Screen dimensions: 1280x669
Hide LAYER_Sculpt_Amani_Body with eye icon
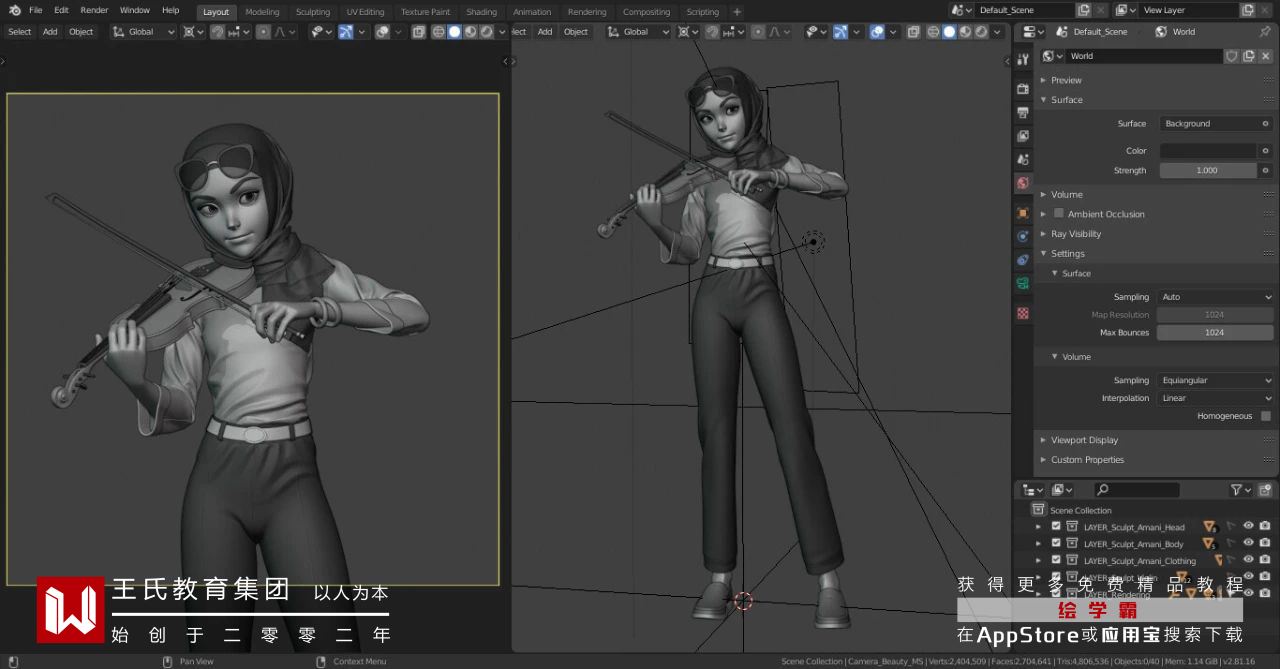tap(1248, 543)
